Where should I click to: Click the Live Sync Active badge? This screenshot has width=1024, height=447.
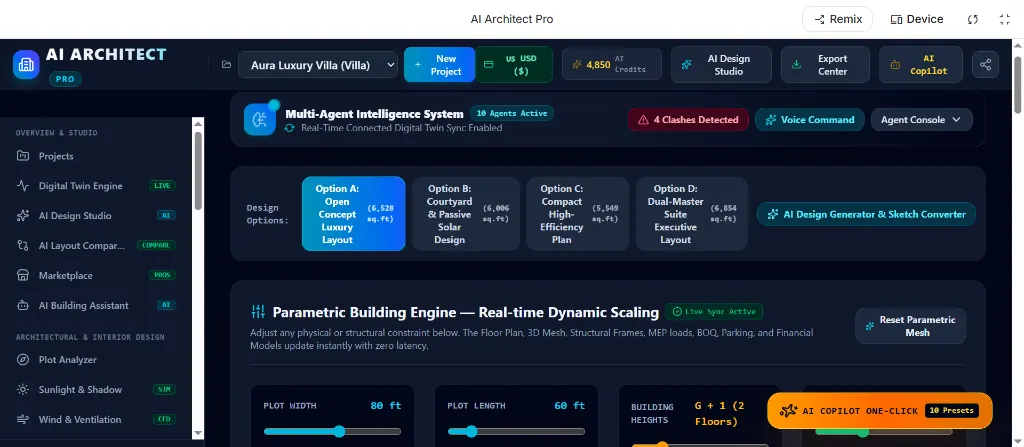tap(714, 311)
